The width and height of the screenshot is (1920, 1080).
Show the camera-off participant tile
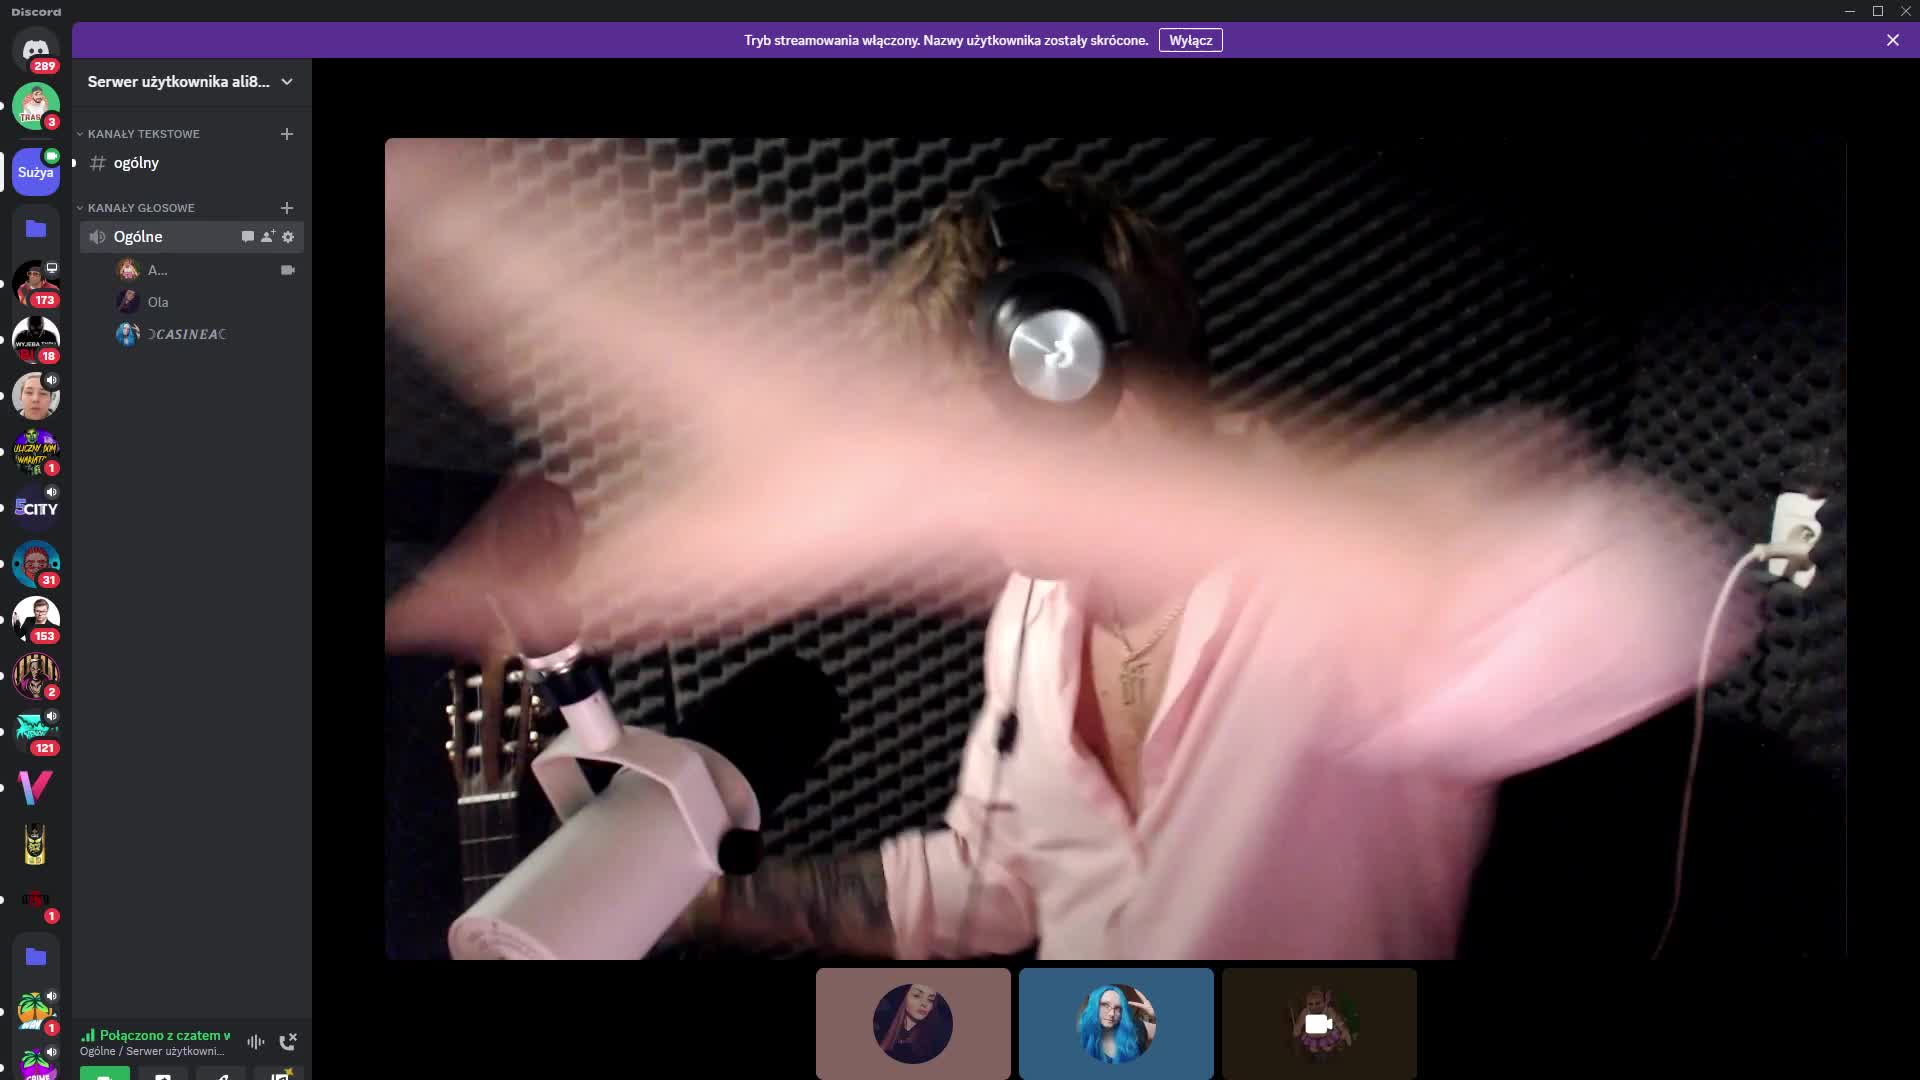point(1319,1023)
